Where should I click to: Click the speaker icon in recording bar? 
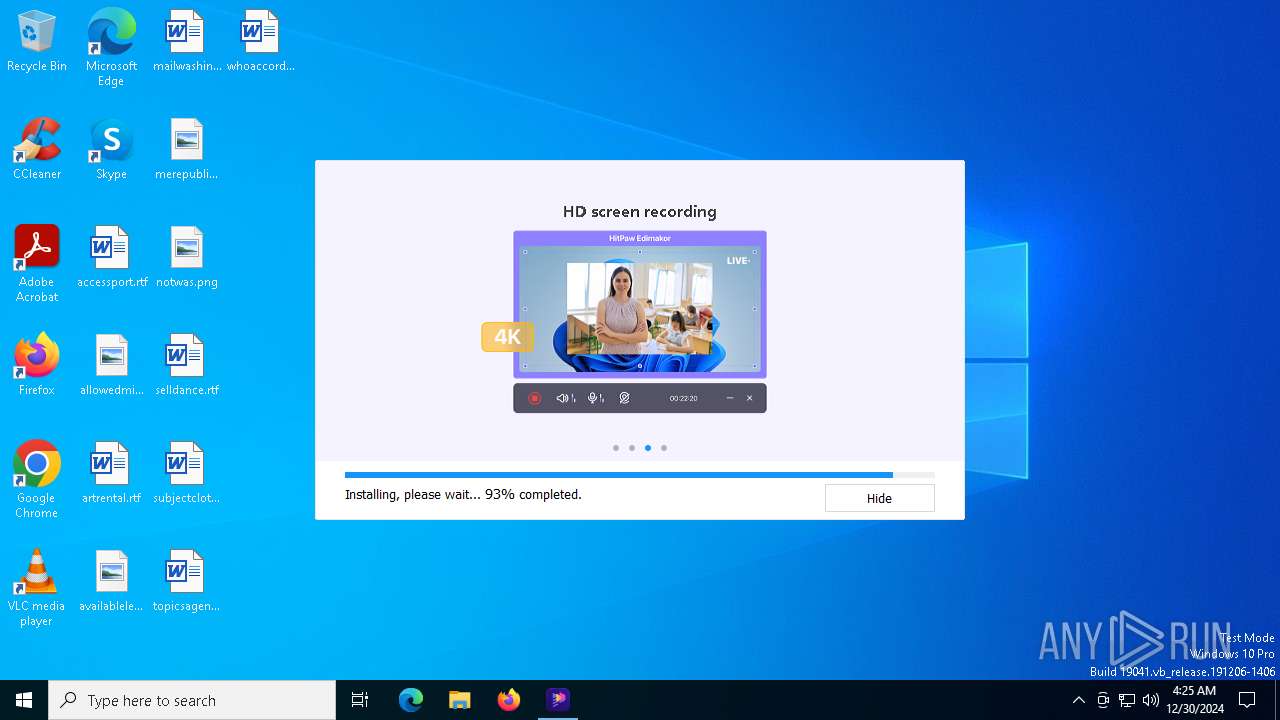[x=565, y=398]
